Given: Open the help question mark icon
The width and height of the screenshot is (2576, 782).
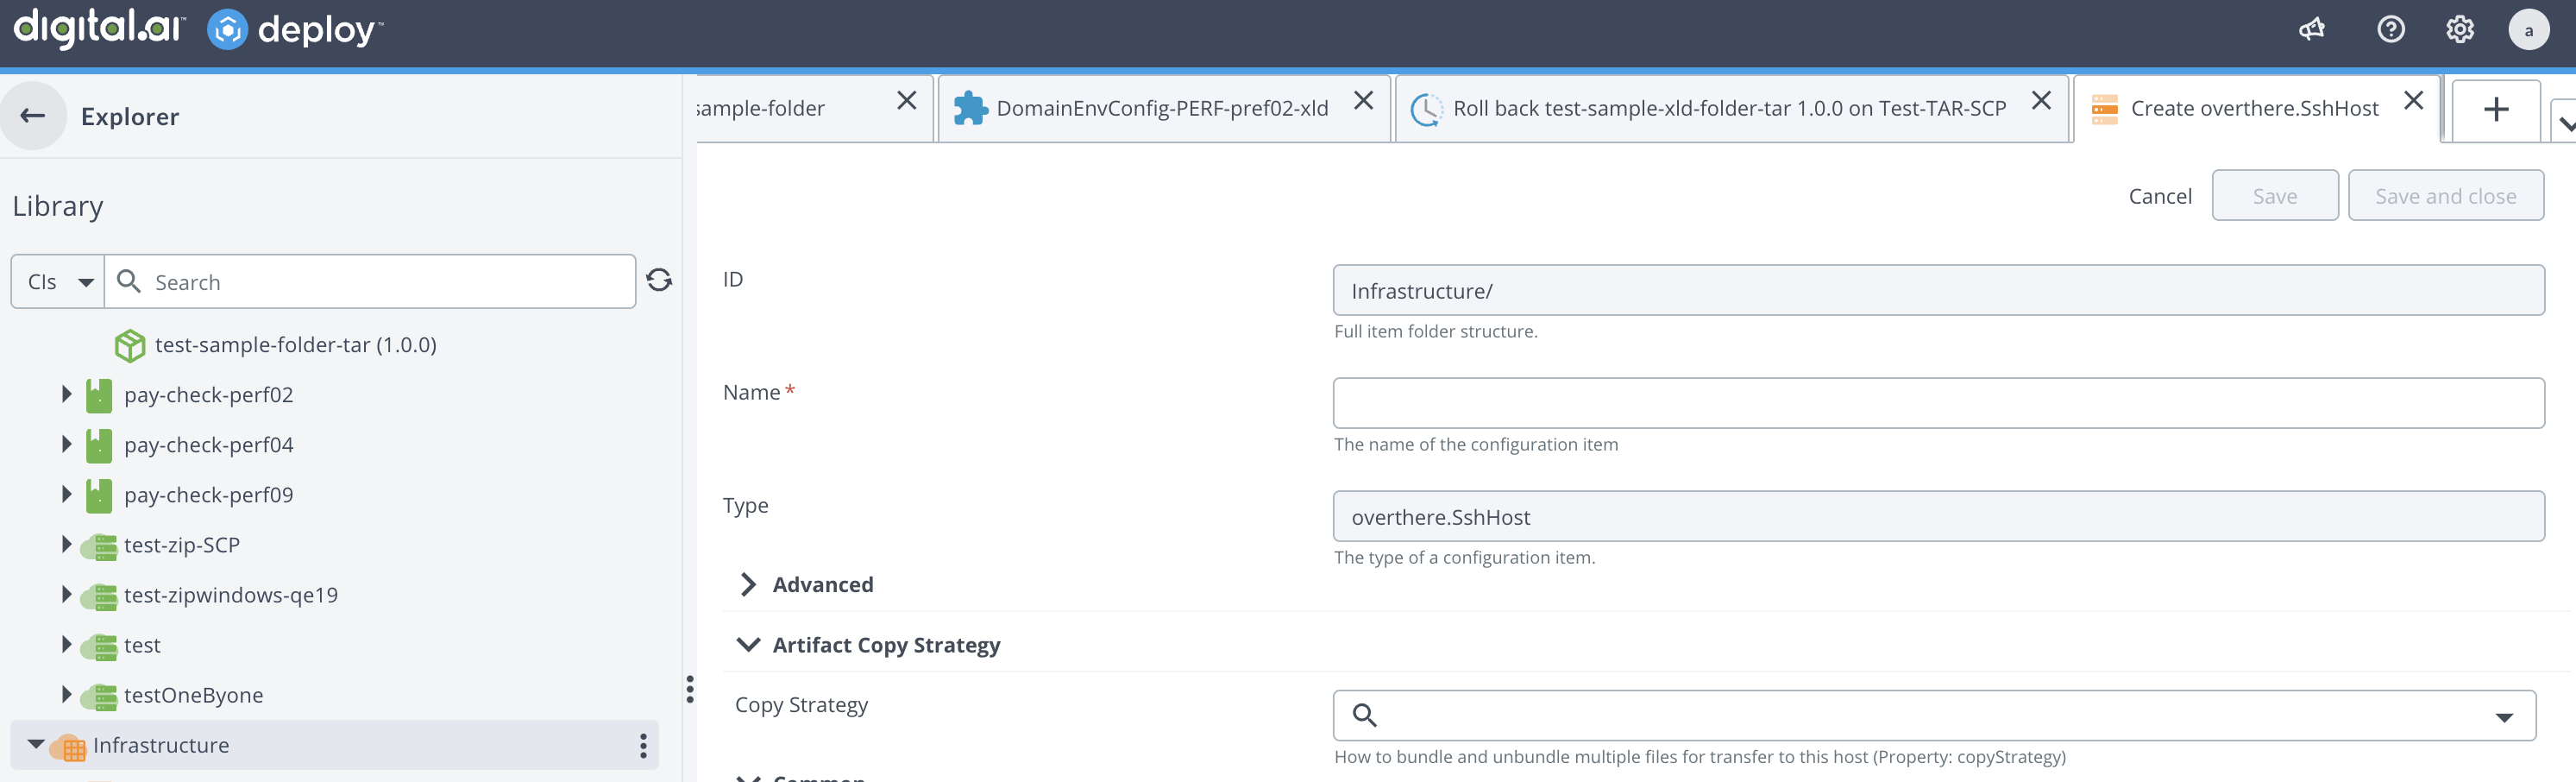Looking at the screenshot, I should pos(2390,30).
